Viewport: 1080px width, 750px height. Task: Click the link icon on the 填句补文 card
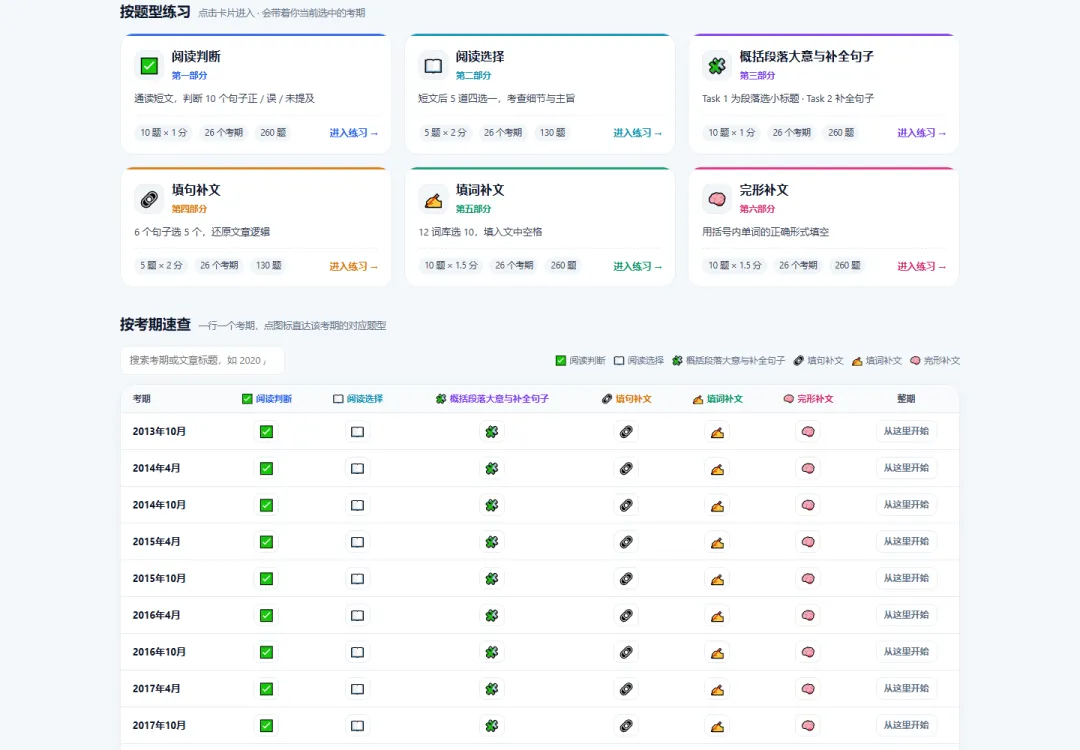pyautogui.click(x=149, y=199)
